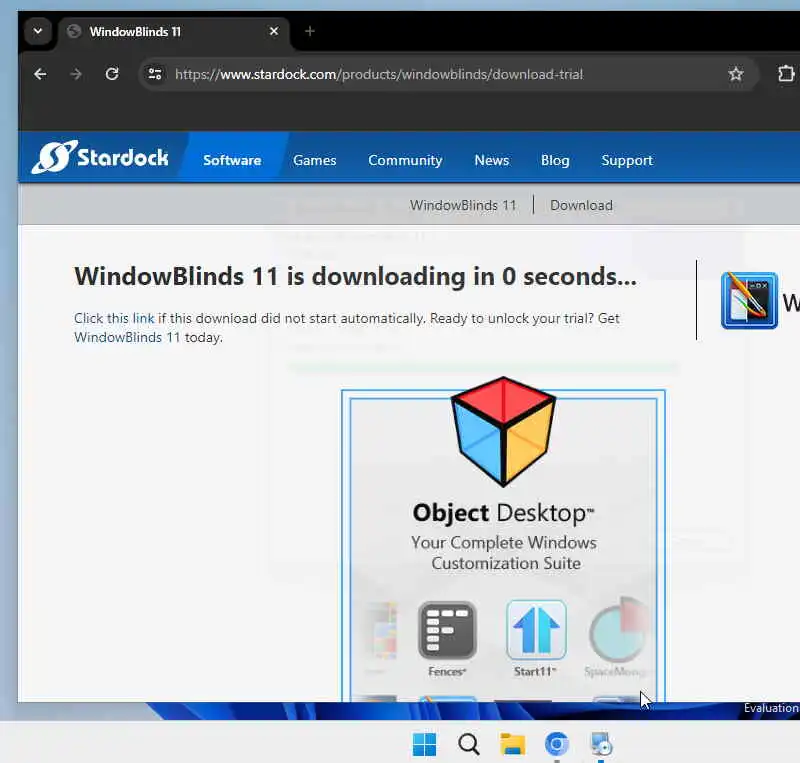Image resolution: width=800 pixels, height=763 pixels.
Task: Open the Support menu item
Action: 627,160
